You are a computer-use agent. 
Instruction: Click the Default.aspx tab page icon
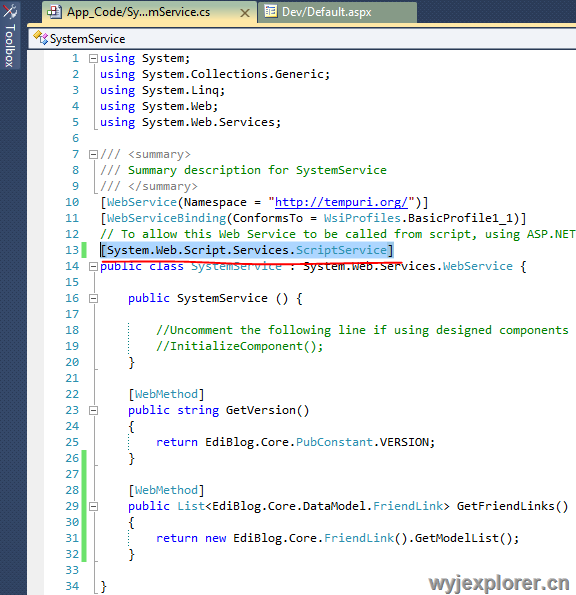(270, 11)
